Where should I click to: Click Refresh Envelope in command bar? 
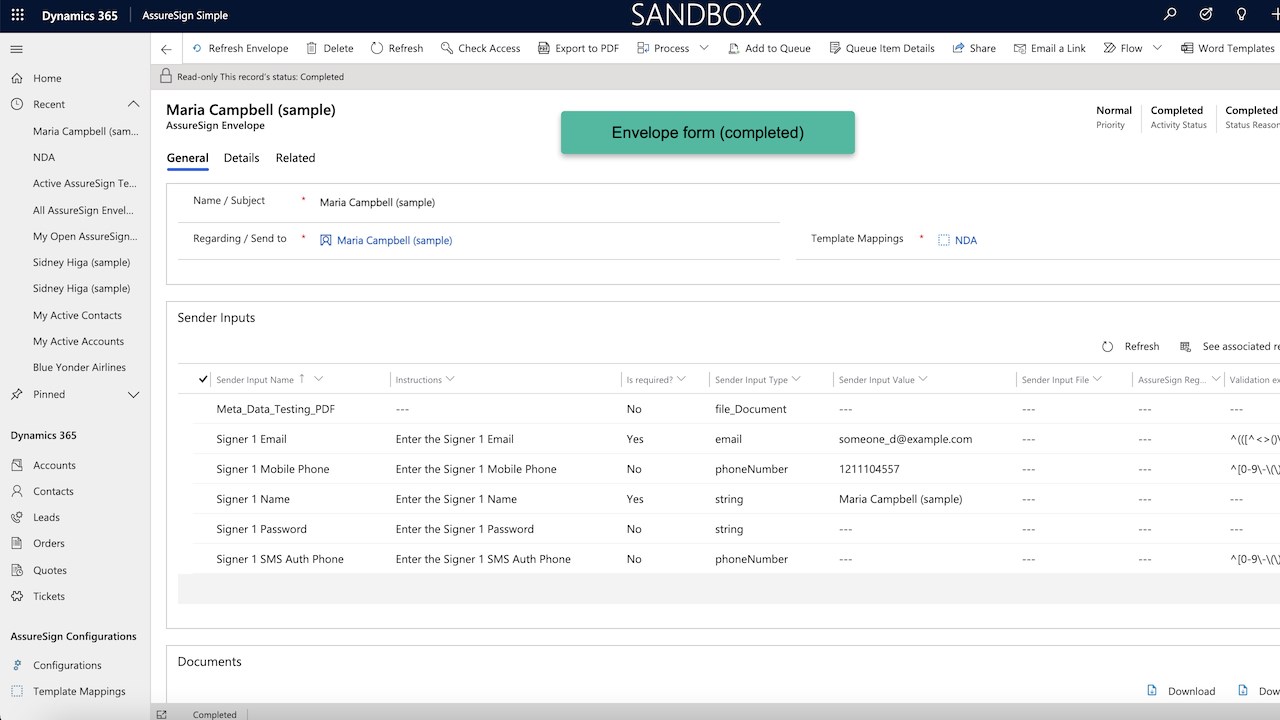[x=240, y=48]
